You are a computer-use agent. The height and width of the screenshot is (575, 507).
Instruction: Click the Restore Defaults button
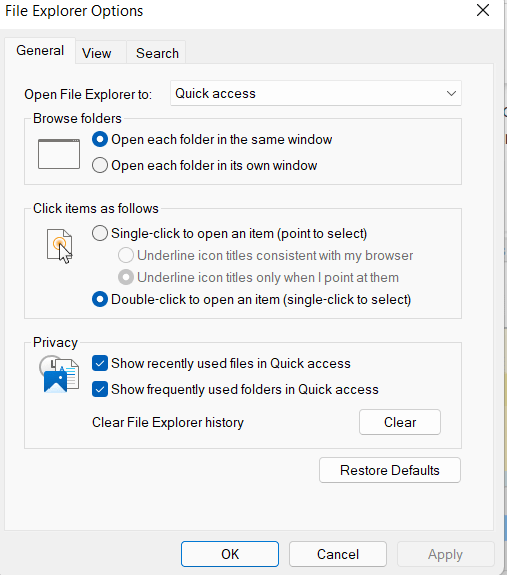pos(390,470)
